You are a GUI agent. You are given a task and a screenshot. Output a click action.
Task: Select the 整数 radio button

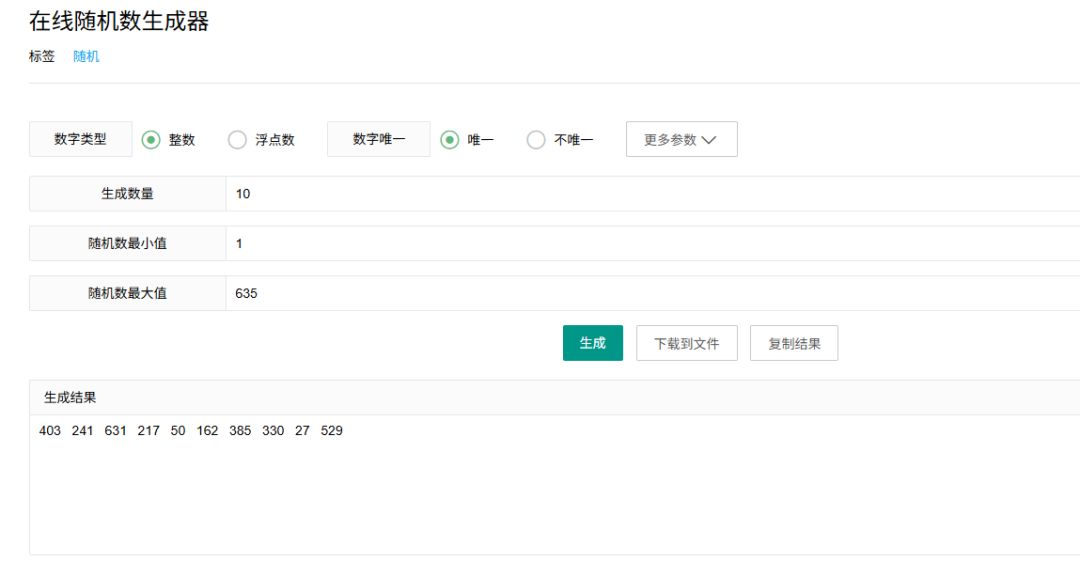[x=151, y=140]
